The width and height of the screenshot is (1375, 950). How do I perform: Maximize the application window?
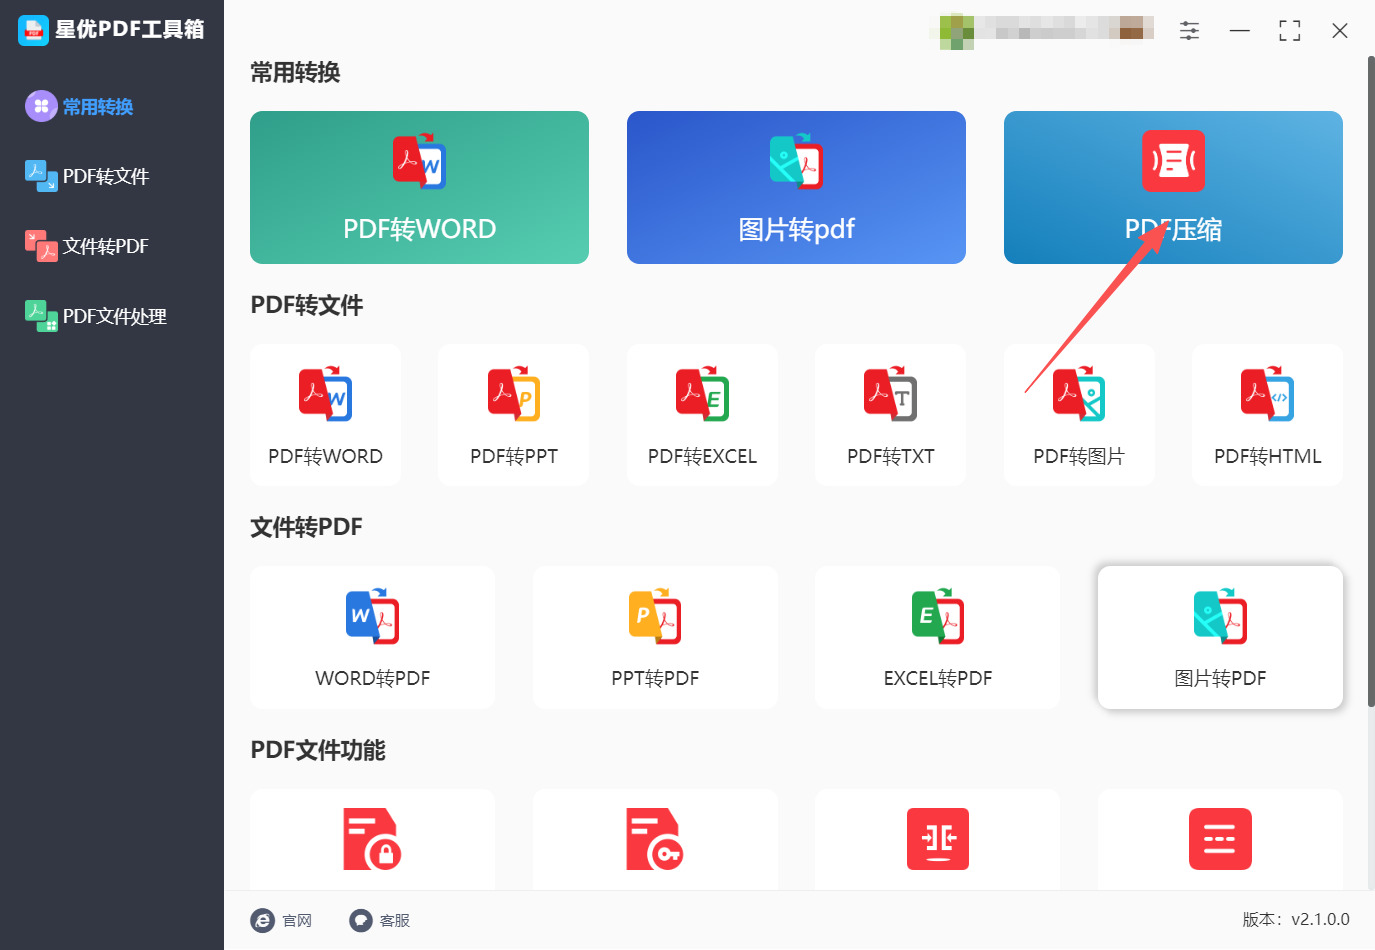[x=1290, y=31]
